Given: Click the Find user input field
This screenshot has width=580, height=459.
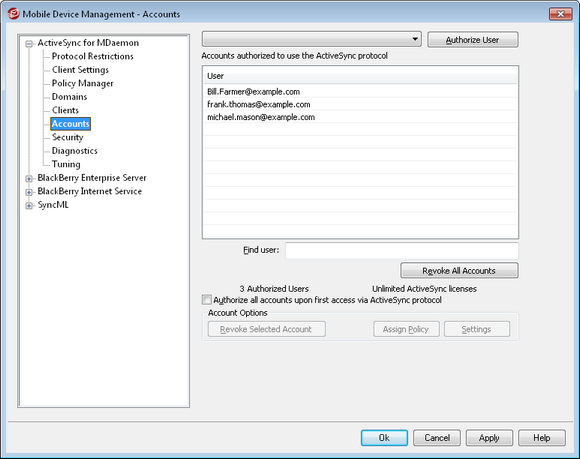Looking at the screenshot, I should (x=402, y=250).
